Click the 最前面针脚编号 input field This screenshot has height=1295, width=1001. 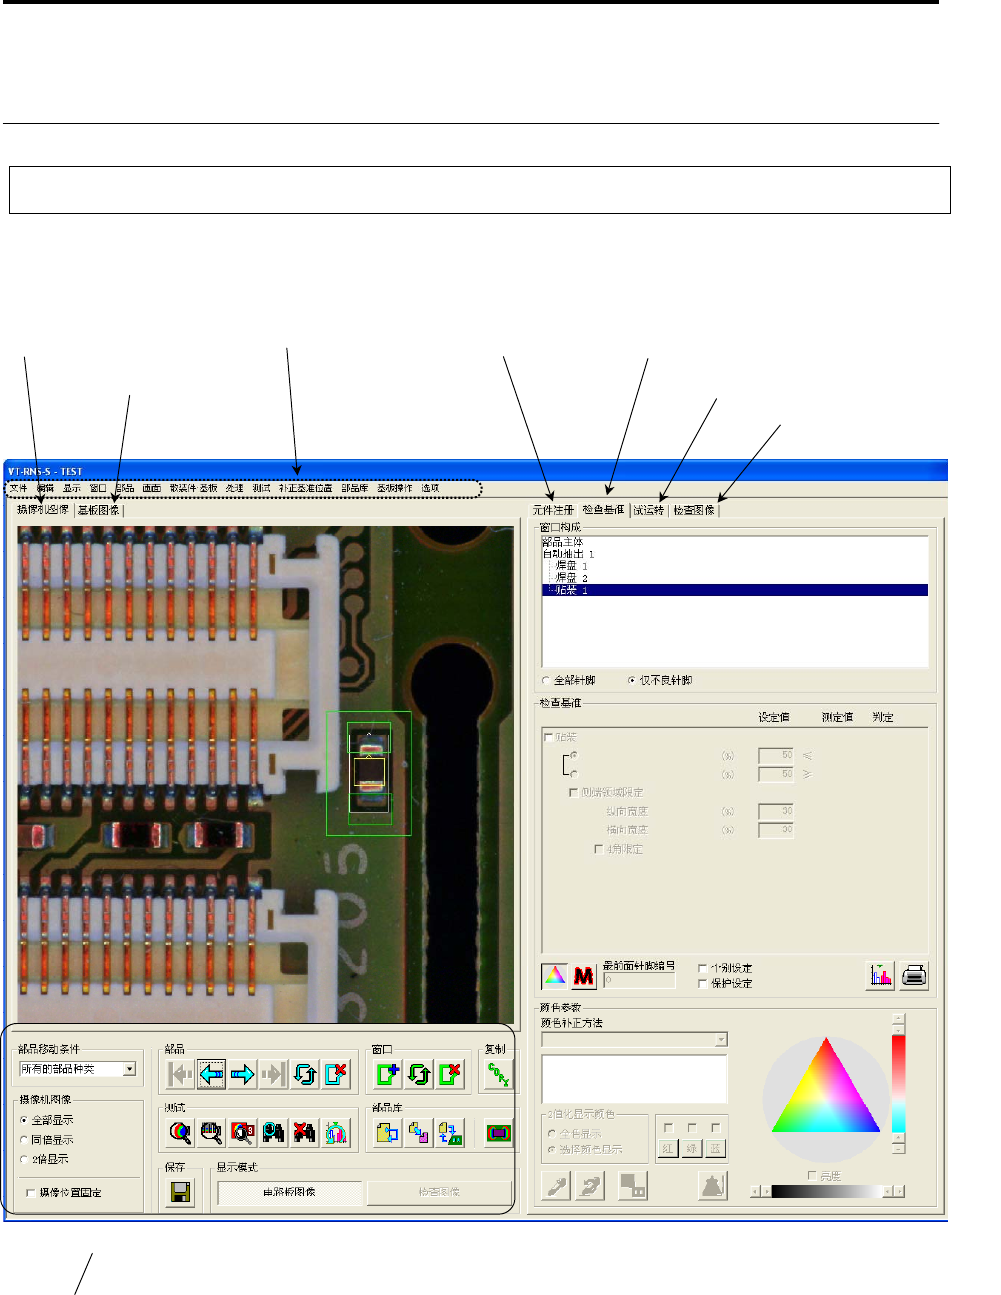tap(639, 980)
